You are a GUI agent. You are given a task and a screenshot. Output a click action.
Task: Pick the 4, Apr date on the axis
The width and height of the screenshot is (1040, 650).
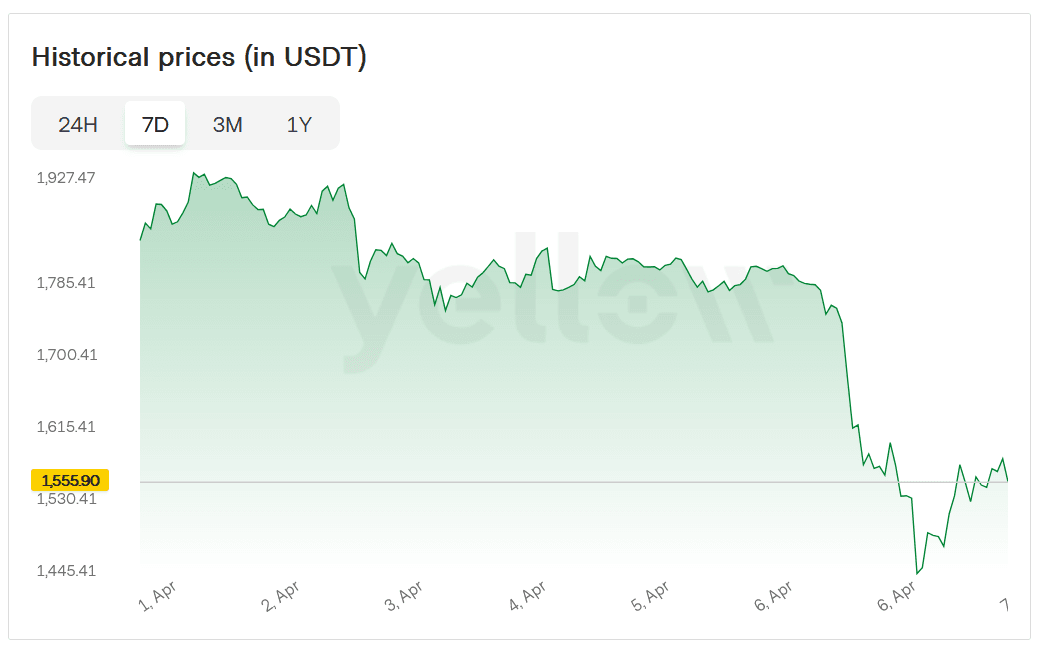tap(527, 597)
